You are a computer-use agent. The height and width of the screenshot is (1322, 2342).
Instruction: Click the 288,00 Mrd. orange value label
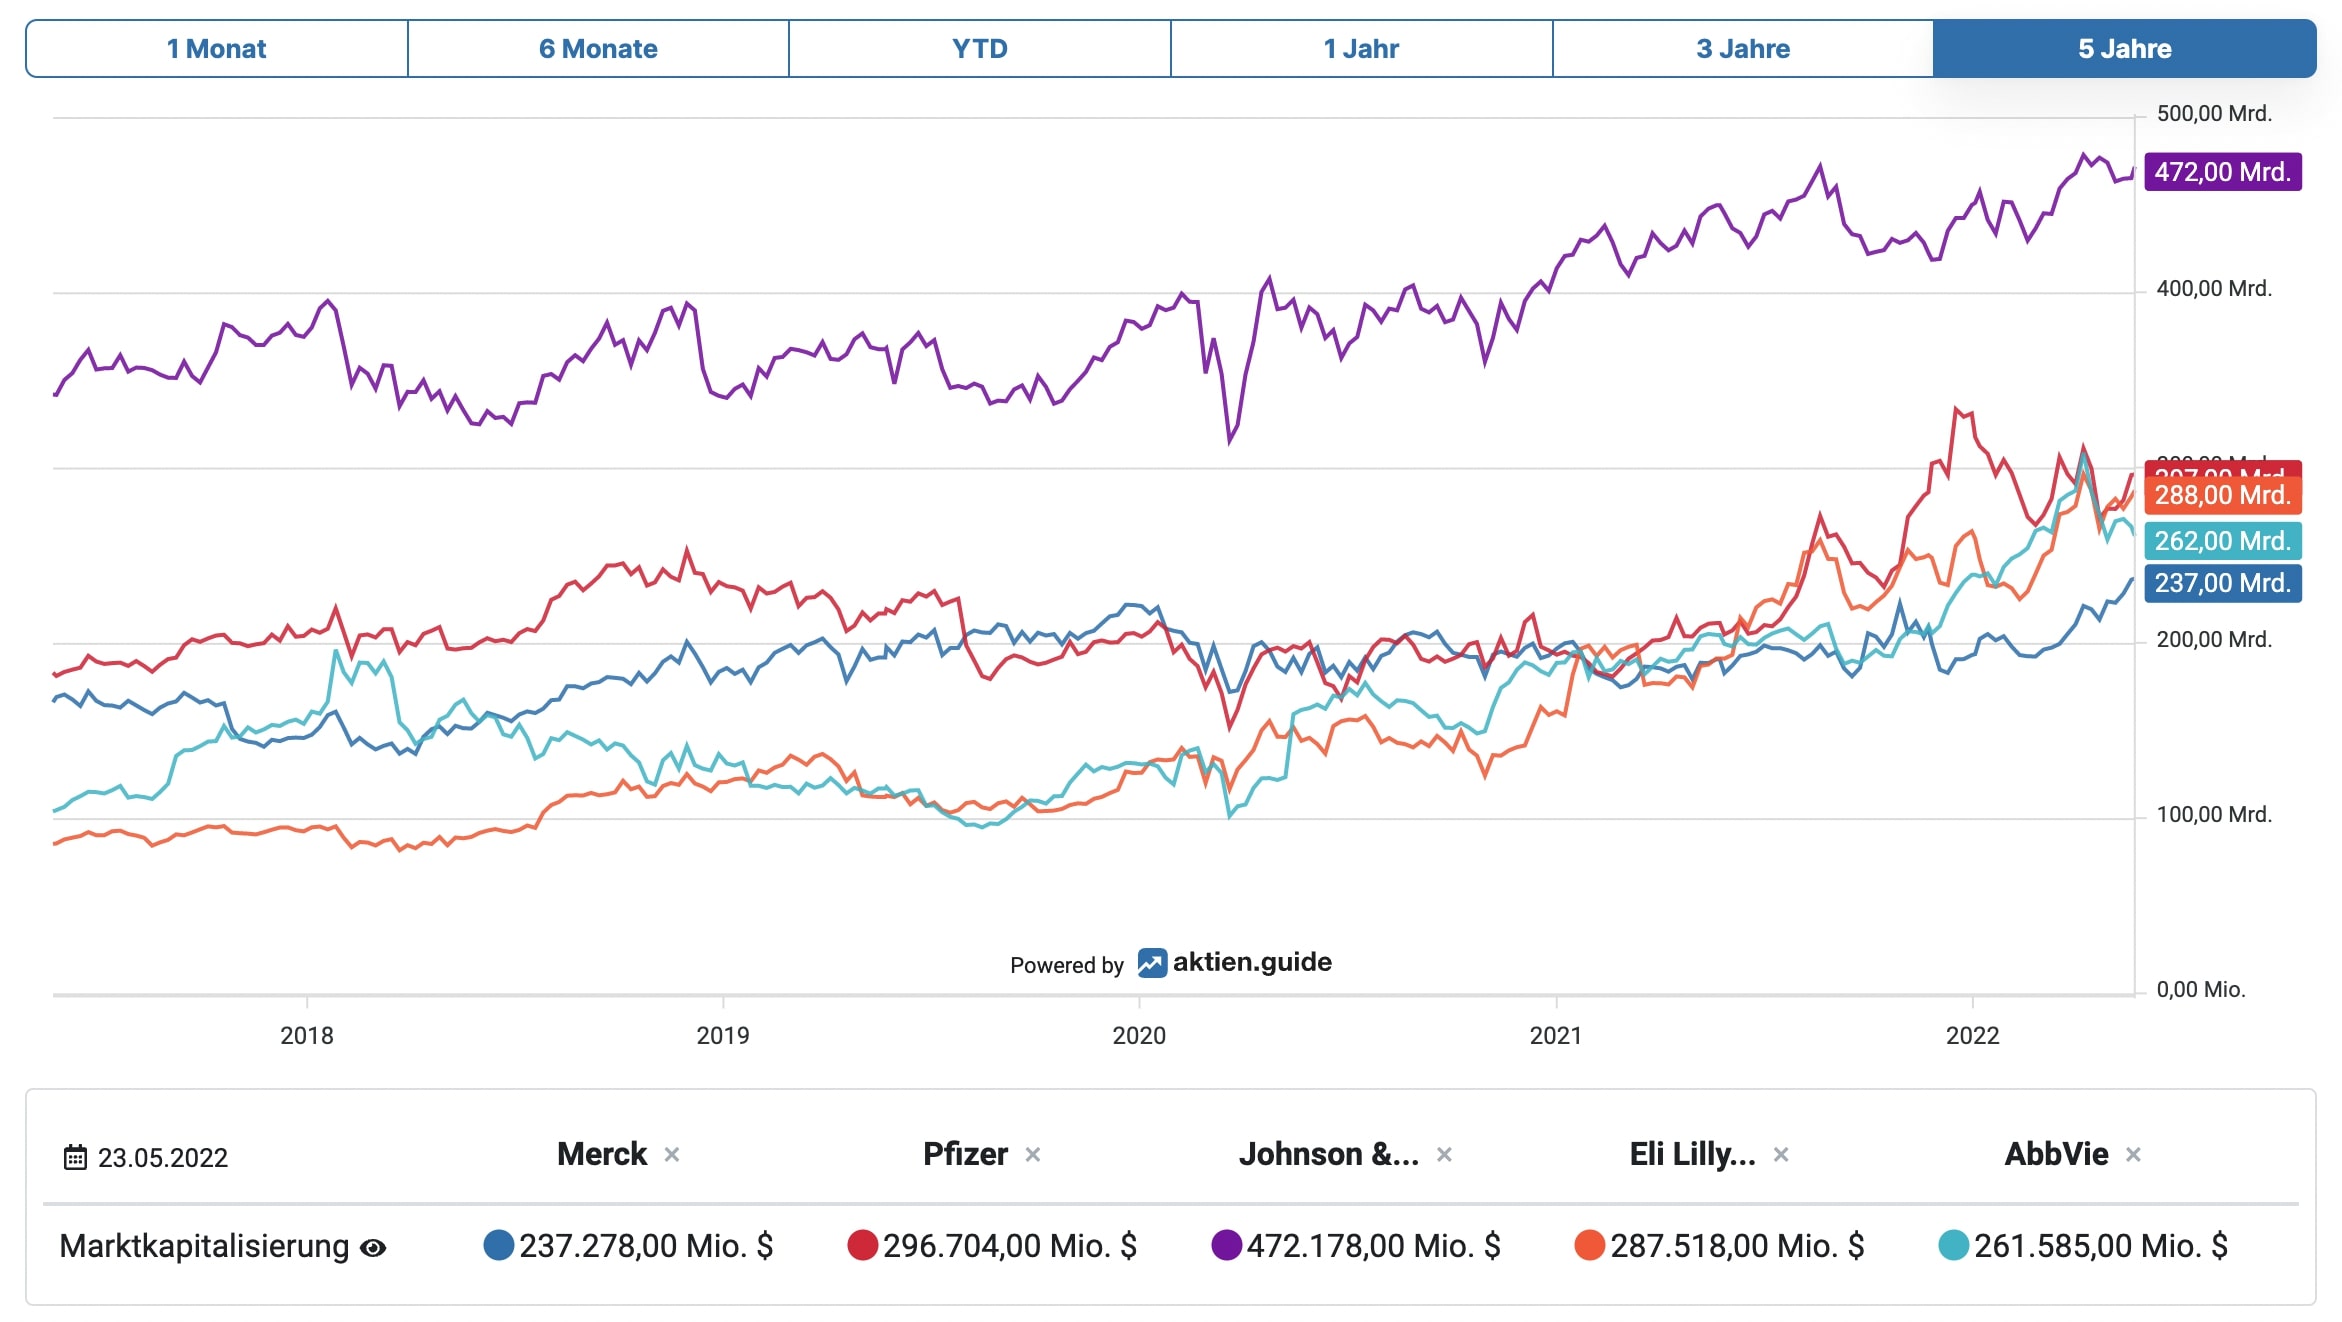point(2223,495)
